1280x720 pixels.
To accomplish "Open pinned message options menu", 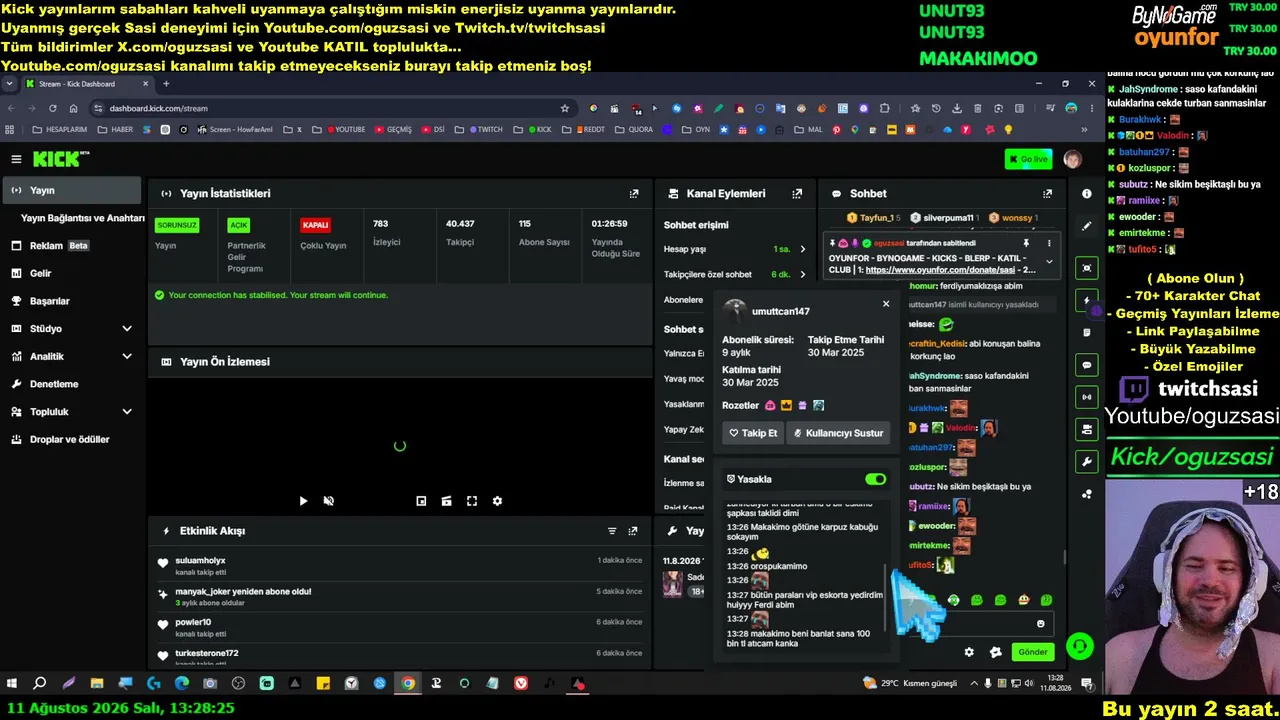I will 1049,243.
